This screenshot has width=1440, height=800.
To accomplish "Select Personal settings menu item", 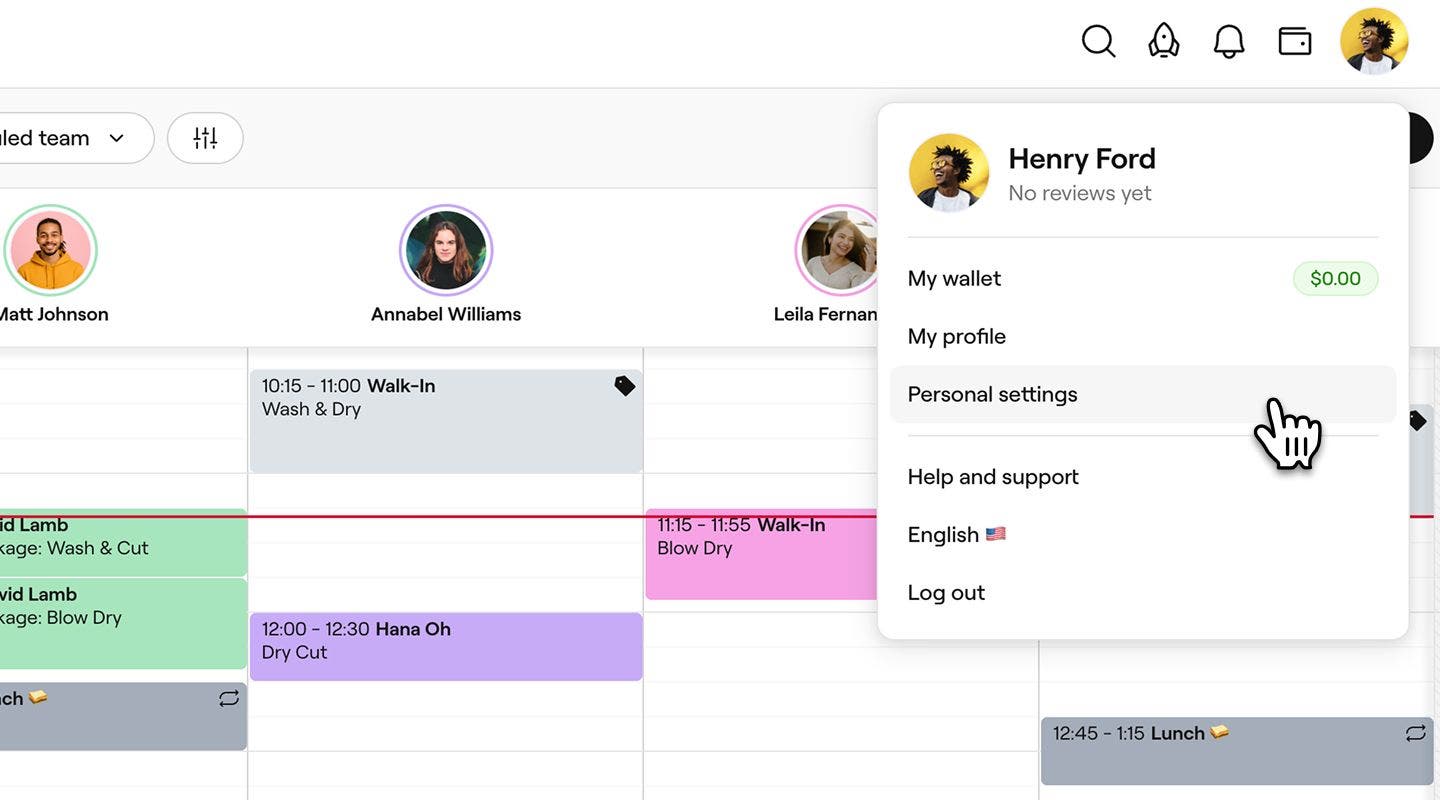I will tap(992, 395).
